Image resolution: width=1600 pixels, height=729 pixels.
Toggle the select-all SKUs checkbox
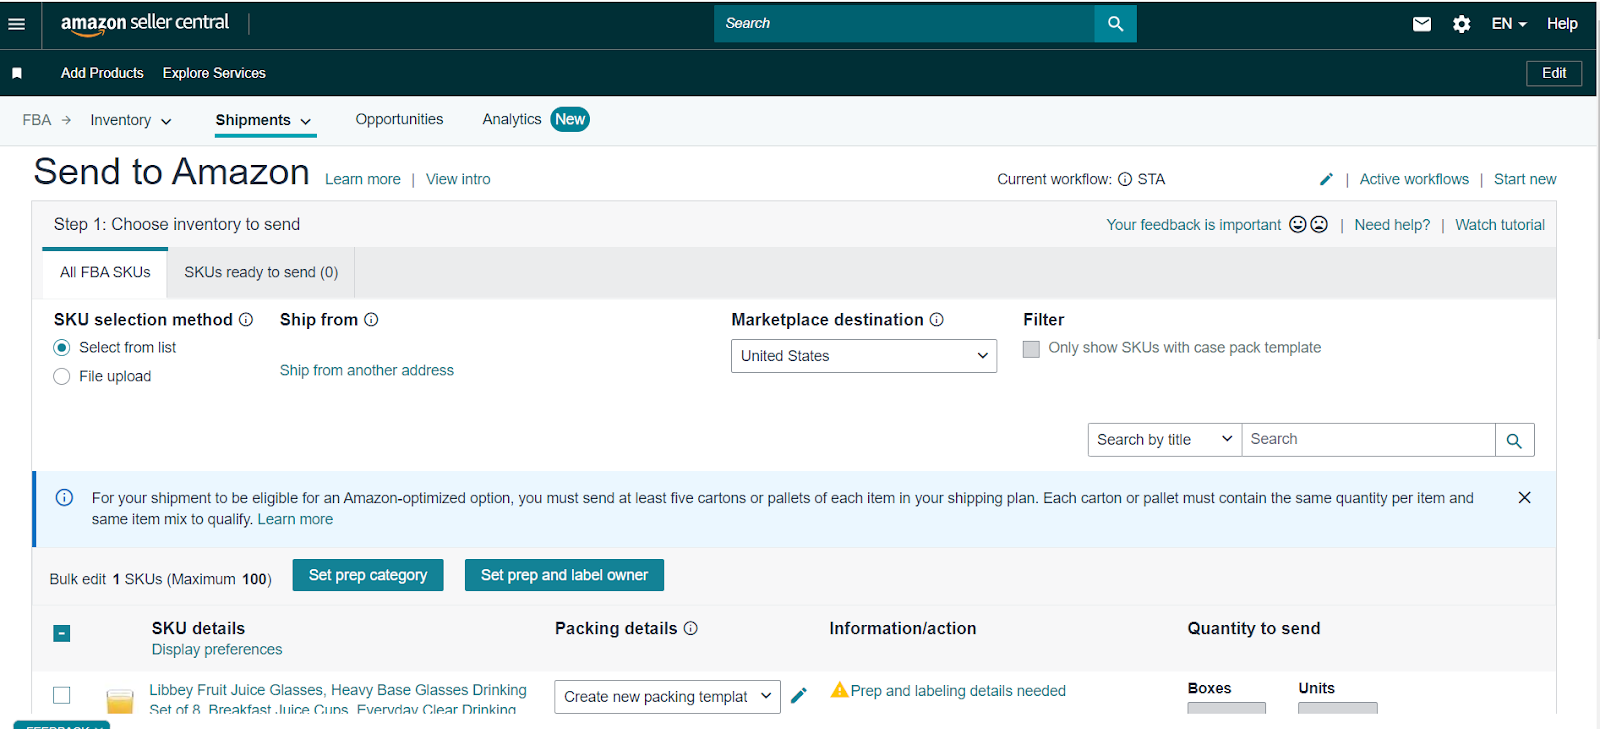point(62,633)
